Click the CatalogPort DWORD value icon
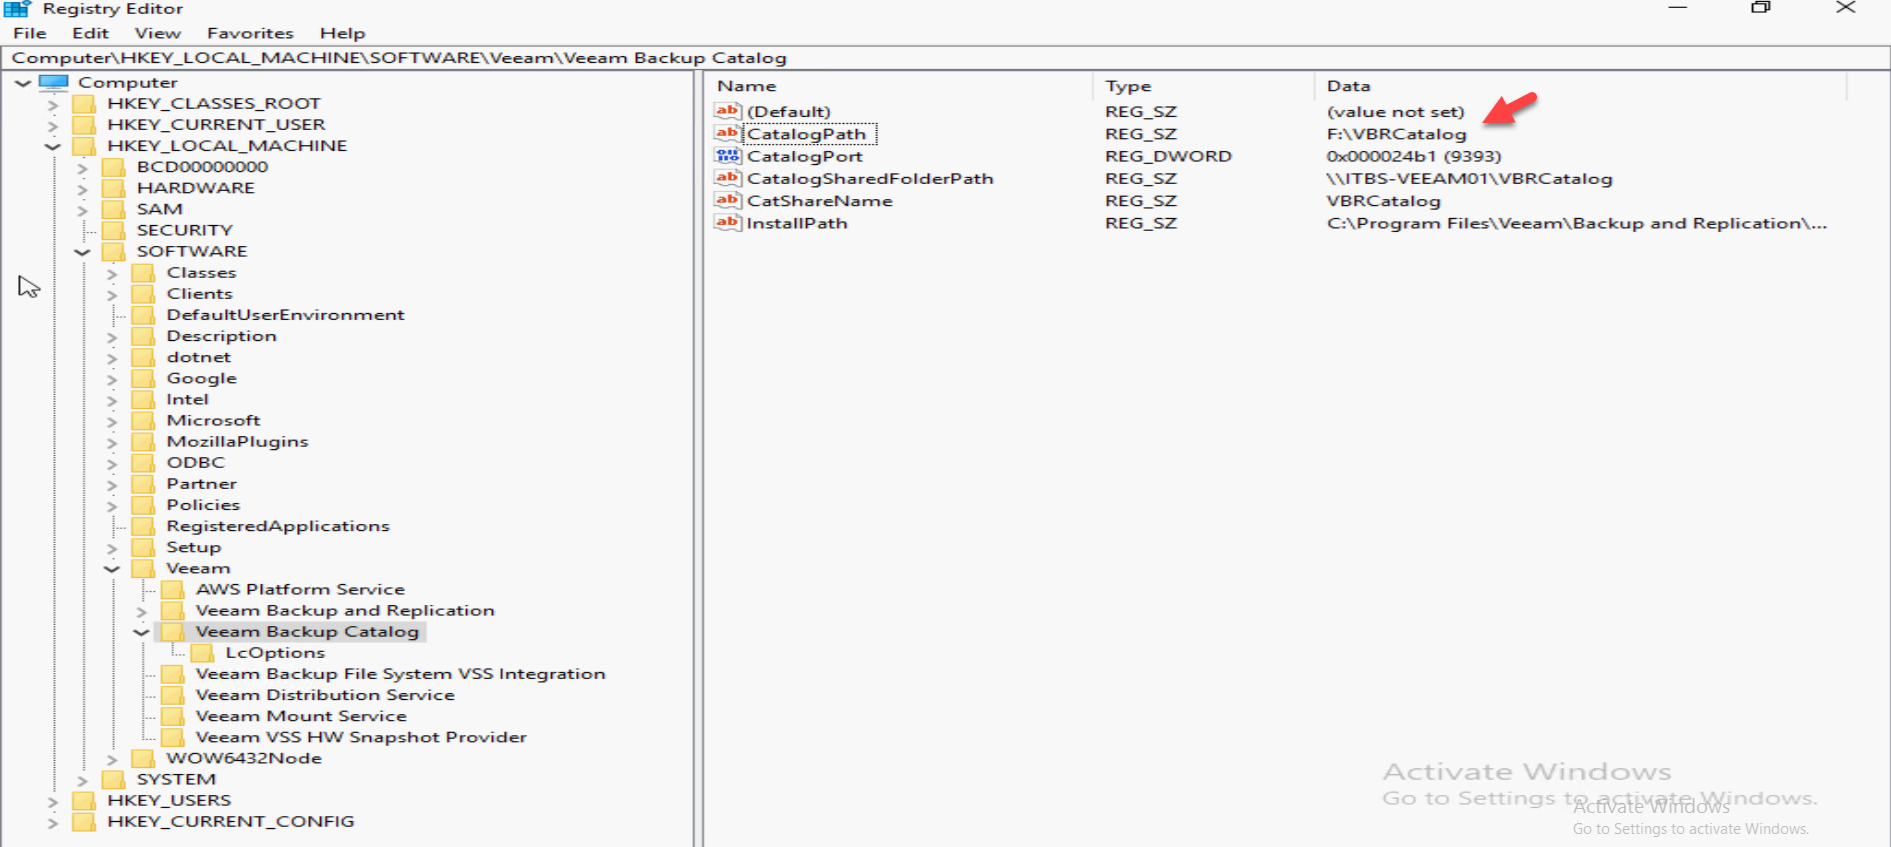This screenshot has width=1891, height=847. [727, 155]
